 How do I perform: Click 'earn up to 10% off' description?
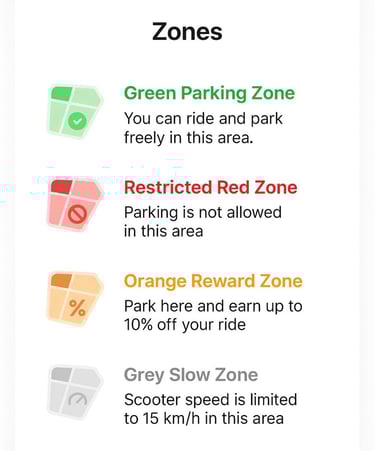click(213, 315)
